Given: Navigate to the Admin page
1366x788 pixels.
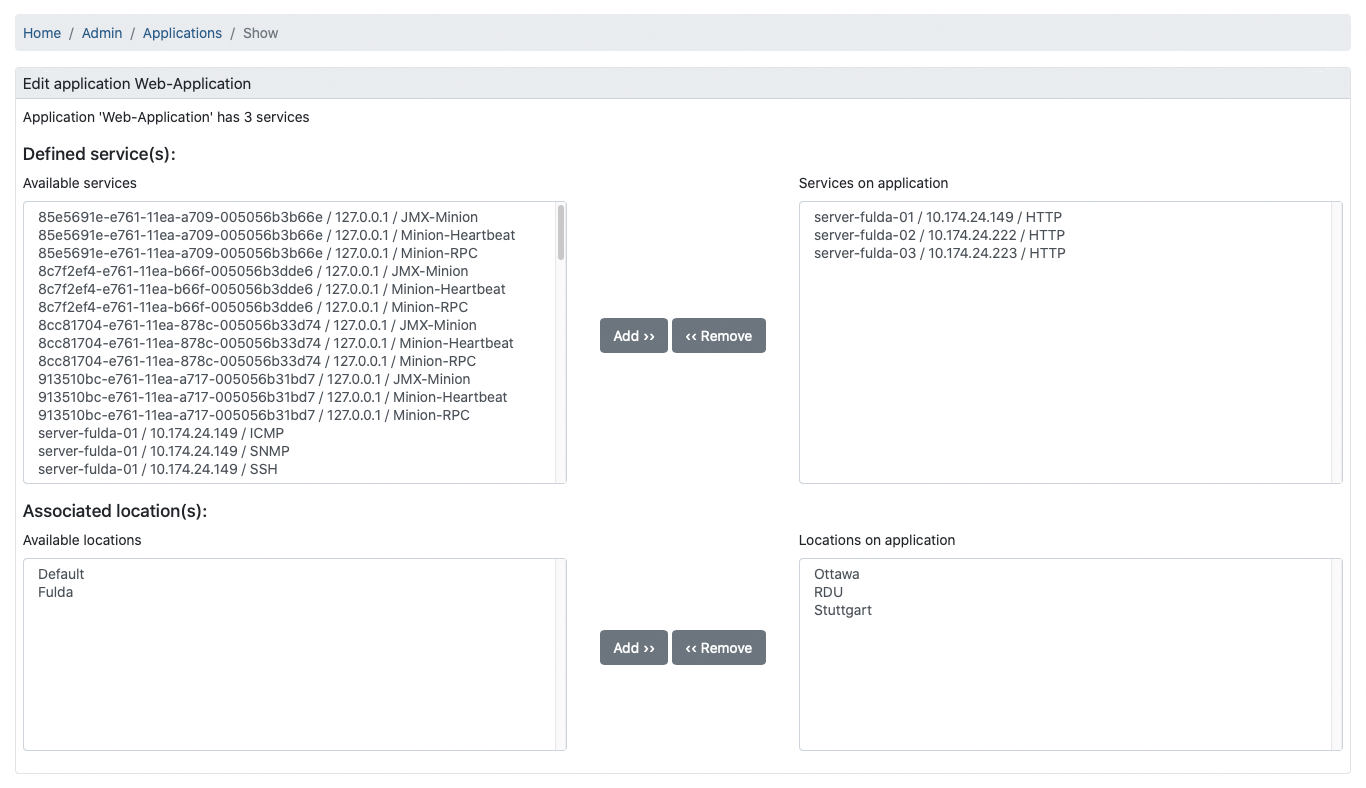Looking at the screenshot, I should tap(101, 33).
